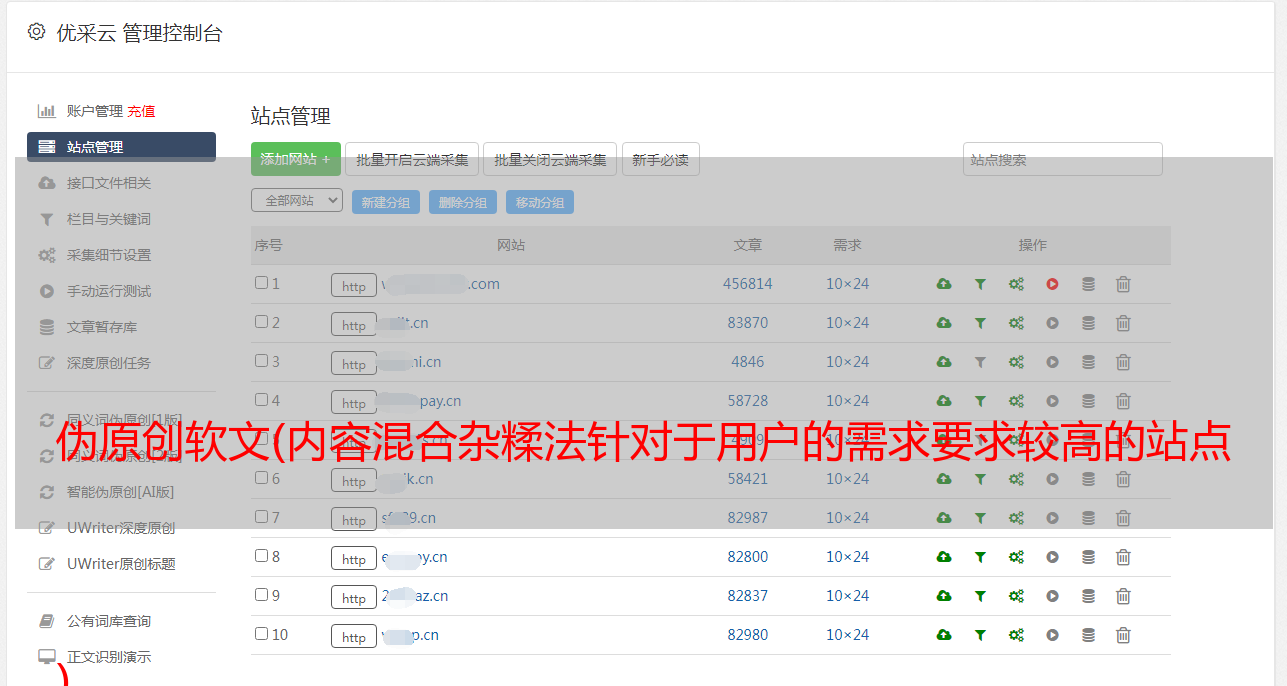This screenshot has width=1287, height=686.
Task: Focus the 站点搜索 search field
Action: coord(1062,159)
